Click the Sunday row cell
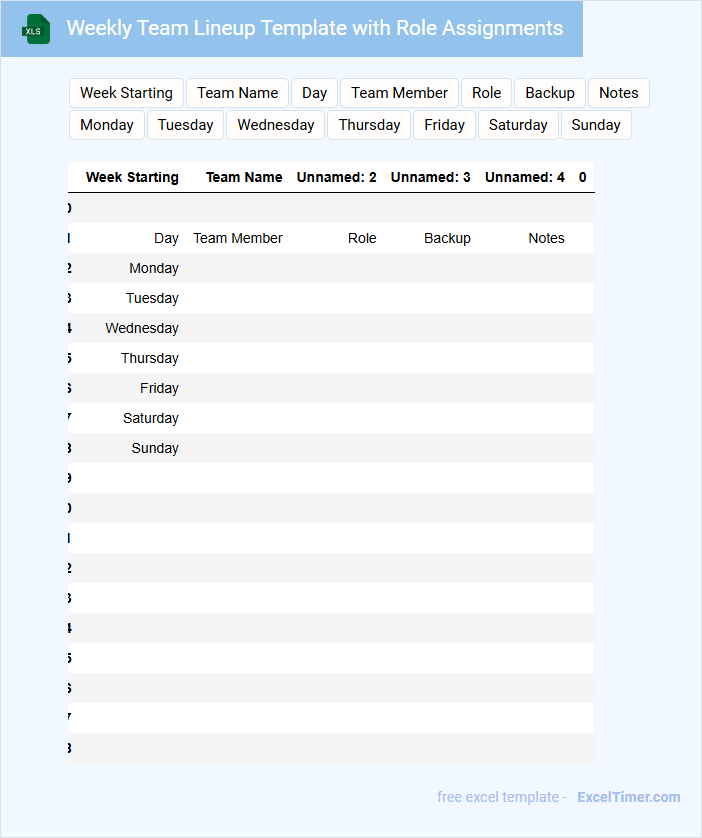 (155, 448)
